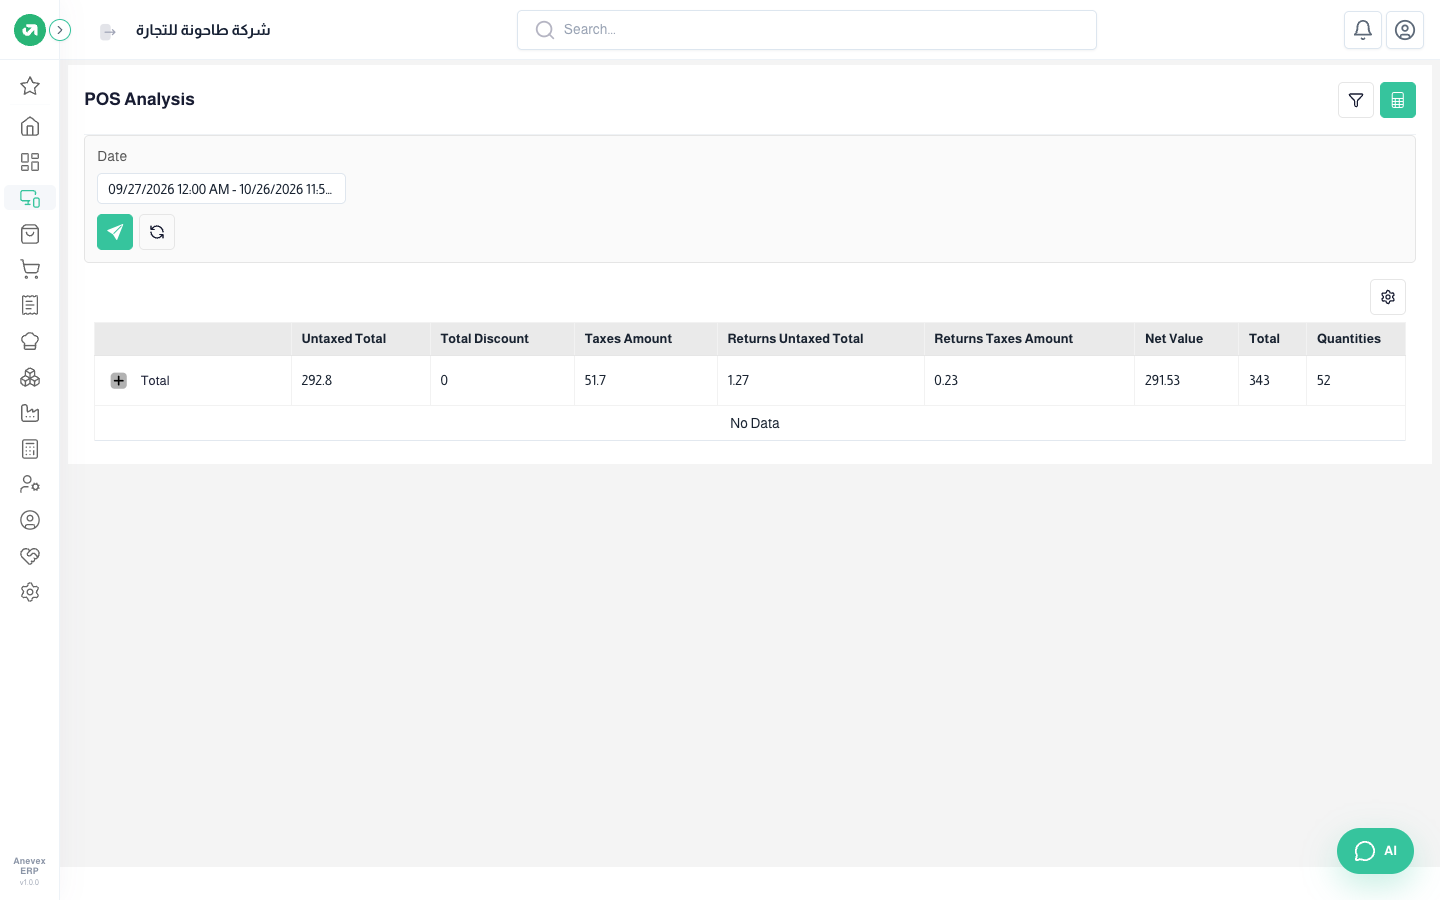Select the 51.7 taxes amount cell
Image resolution: width=1440 pixels, height=900 pixels.
(646, 380)
